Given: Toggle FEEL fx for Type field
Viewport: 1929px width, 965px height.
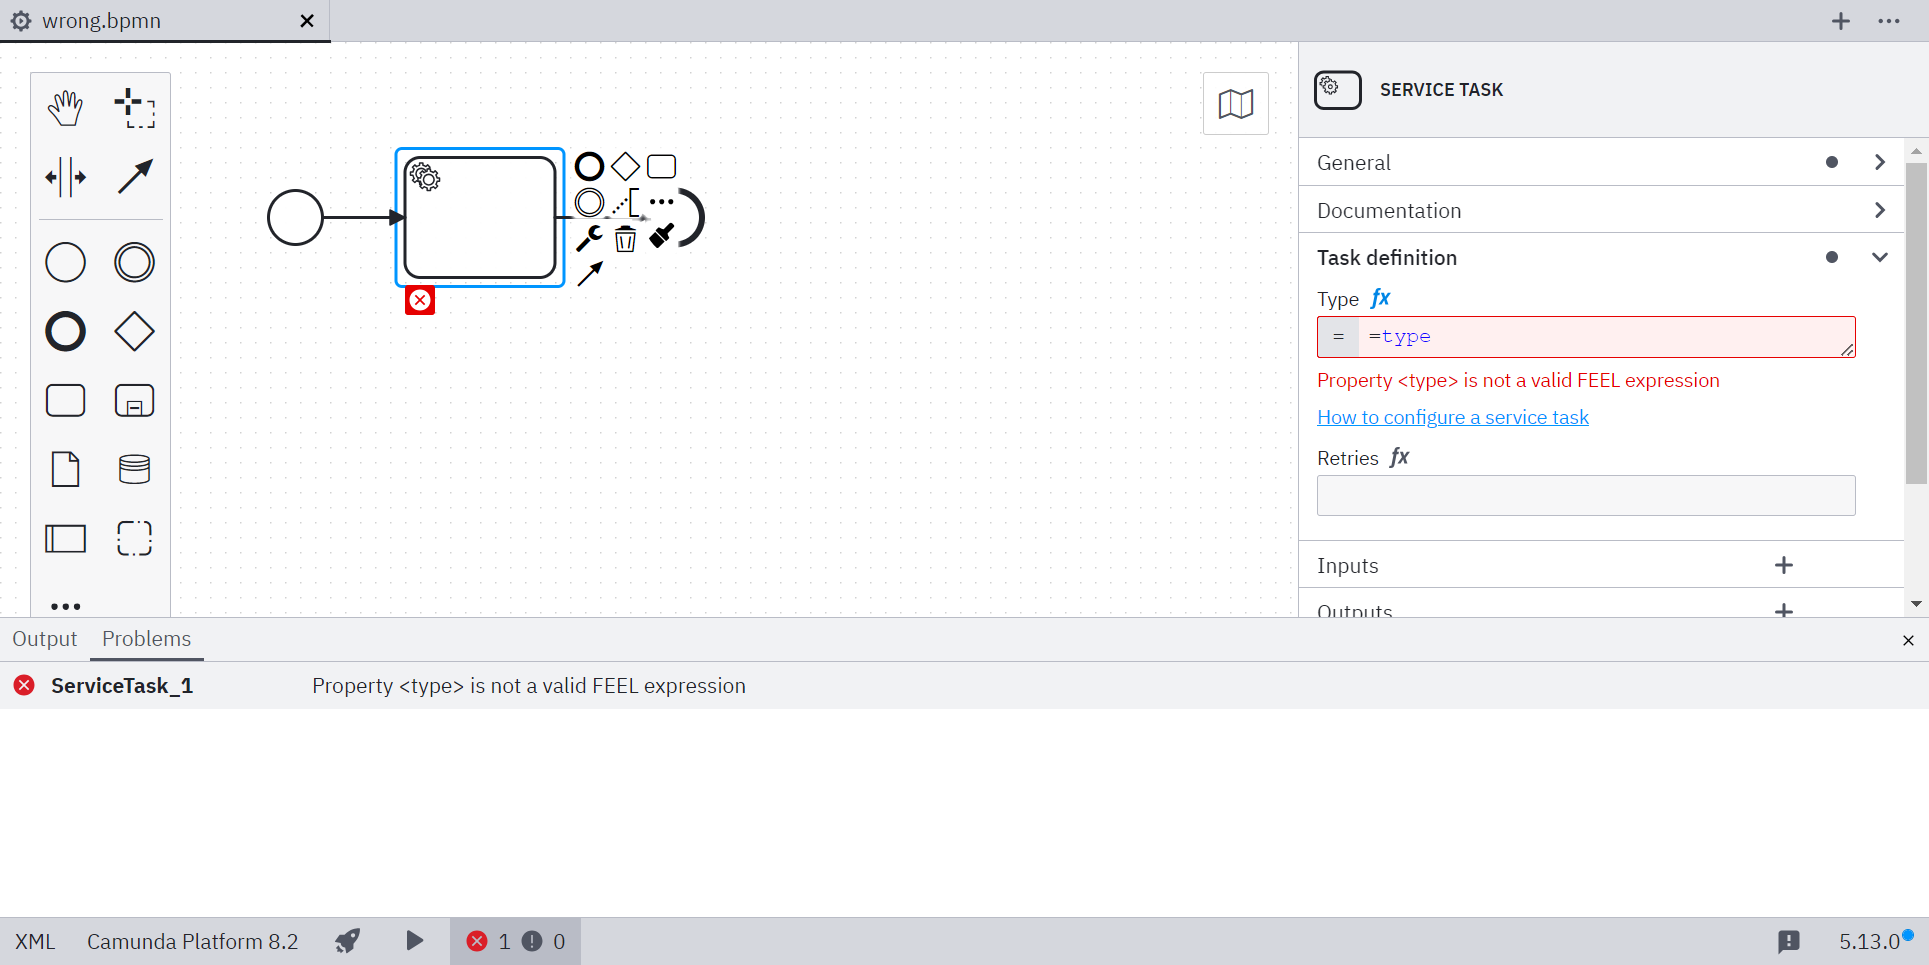Looking at the screenshot, I should click(x=1381, y=298).
